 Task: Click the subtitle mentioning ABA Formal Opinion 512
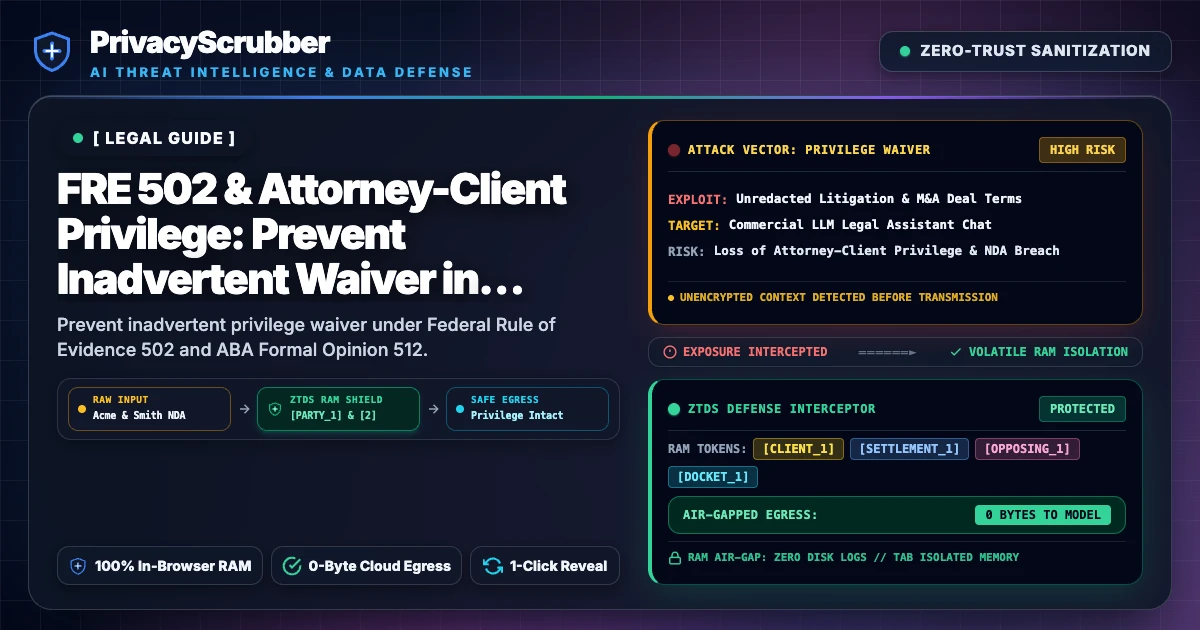click(x=306, y=338)
